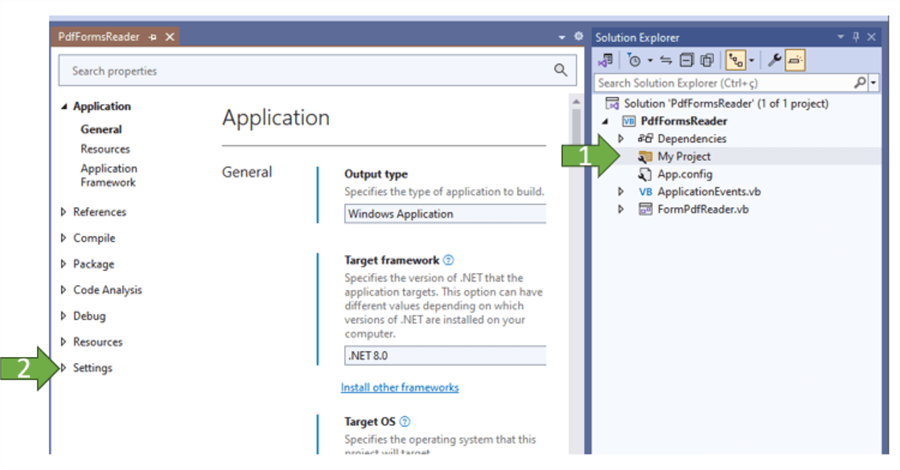Click Sync with Active Document icon

(x=666, y=60)
